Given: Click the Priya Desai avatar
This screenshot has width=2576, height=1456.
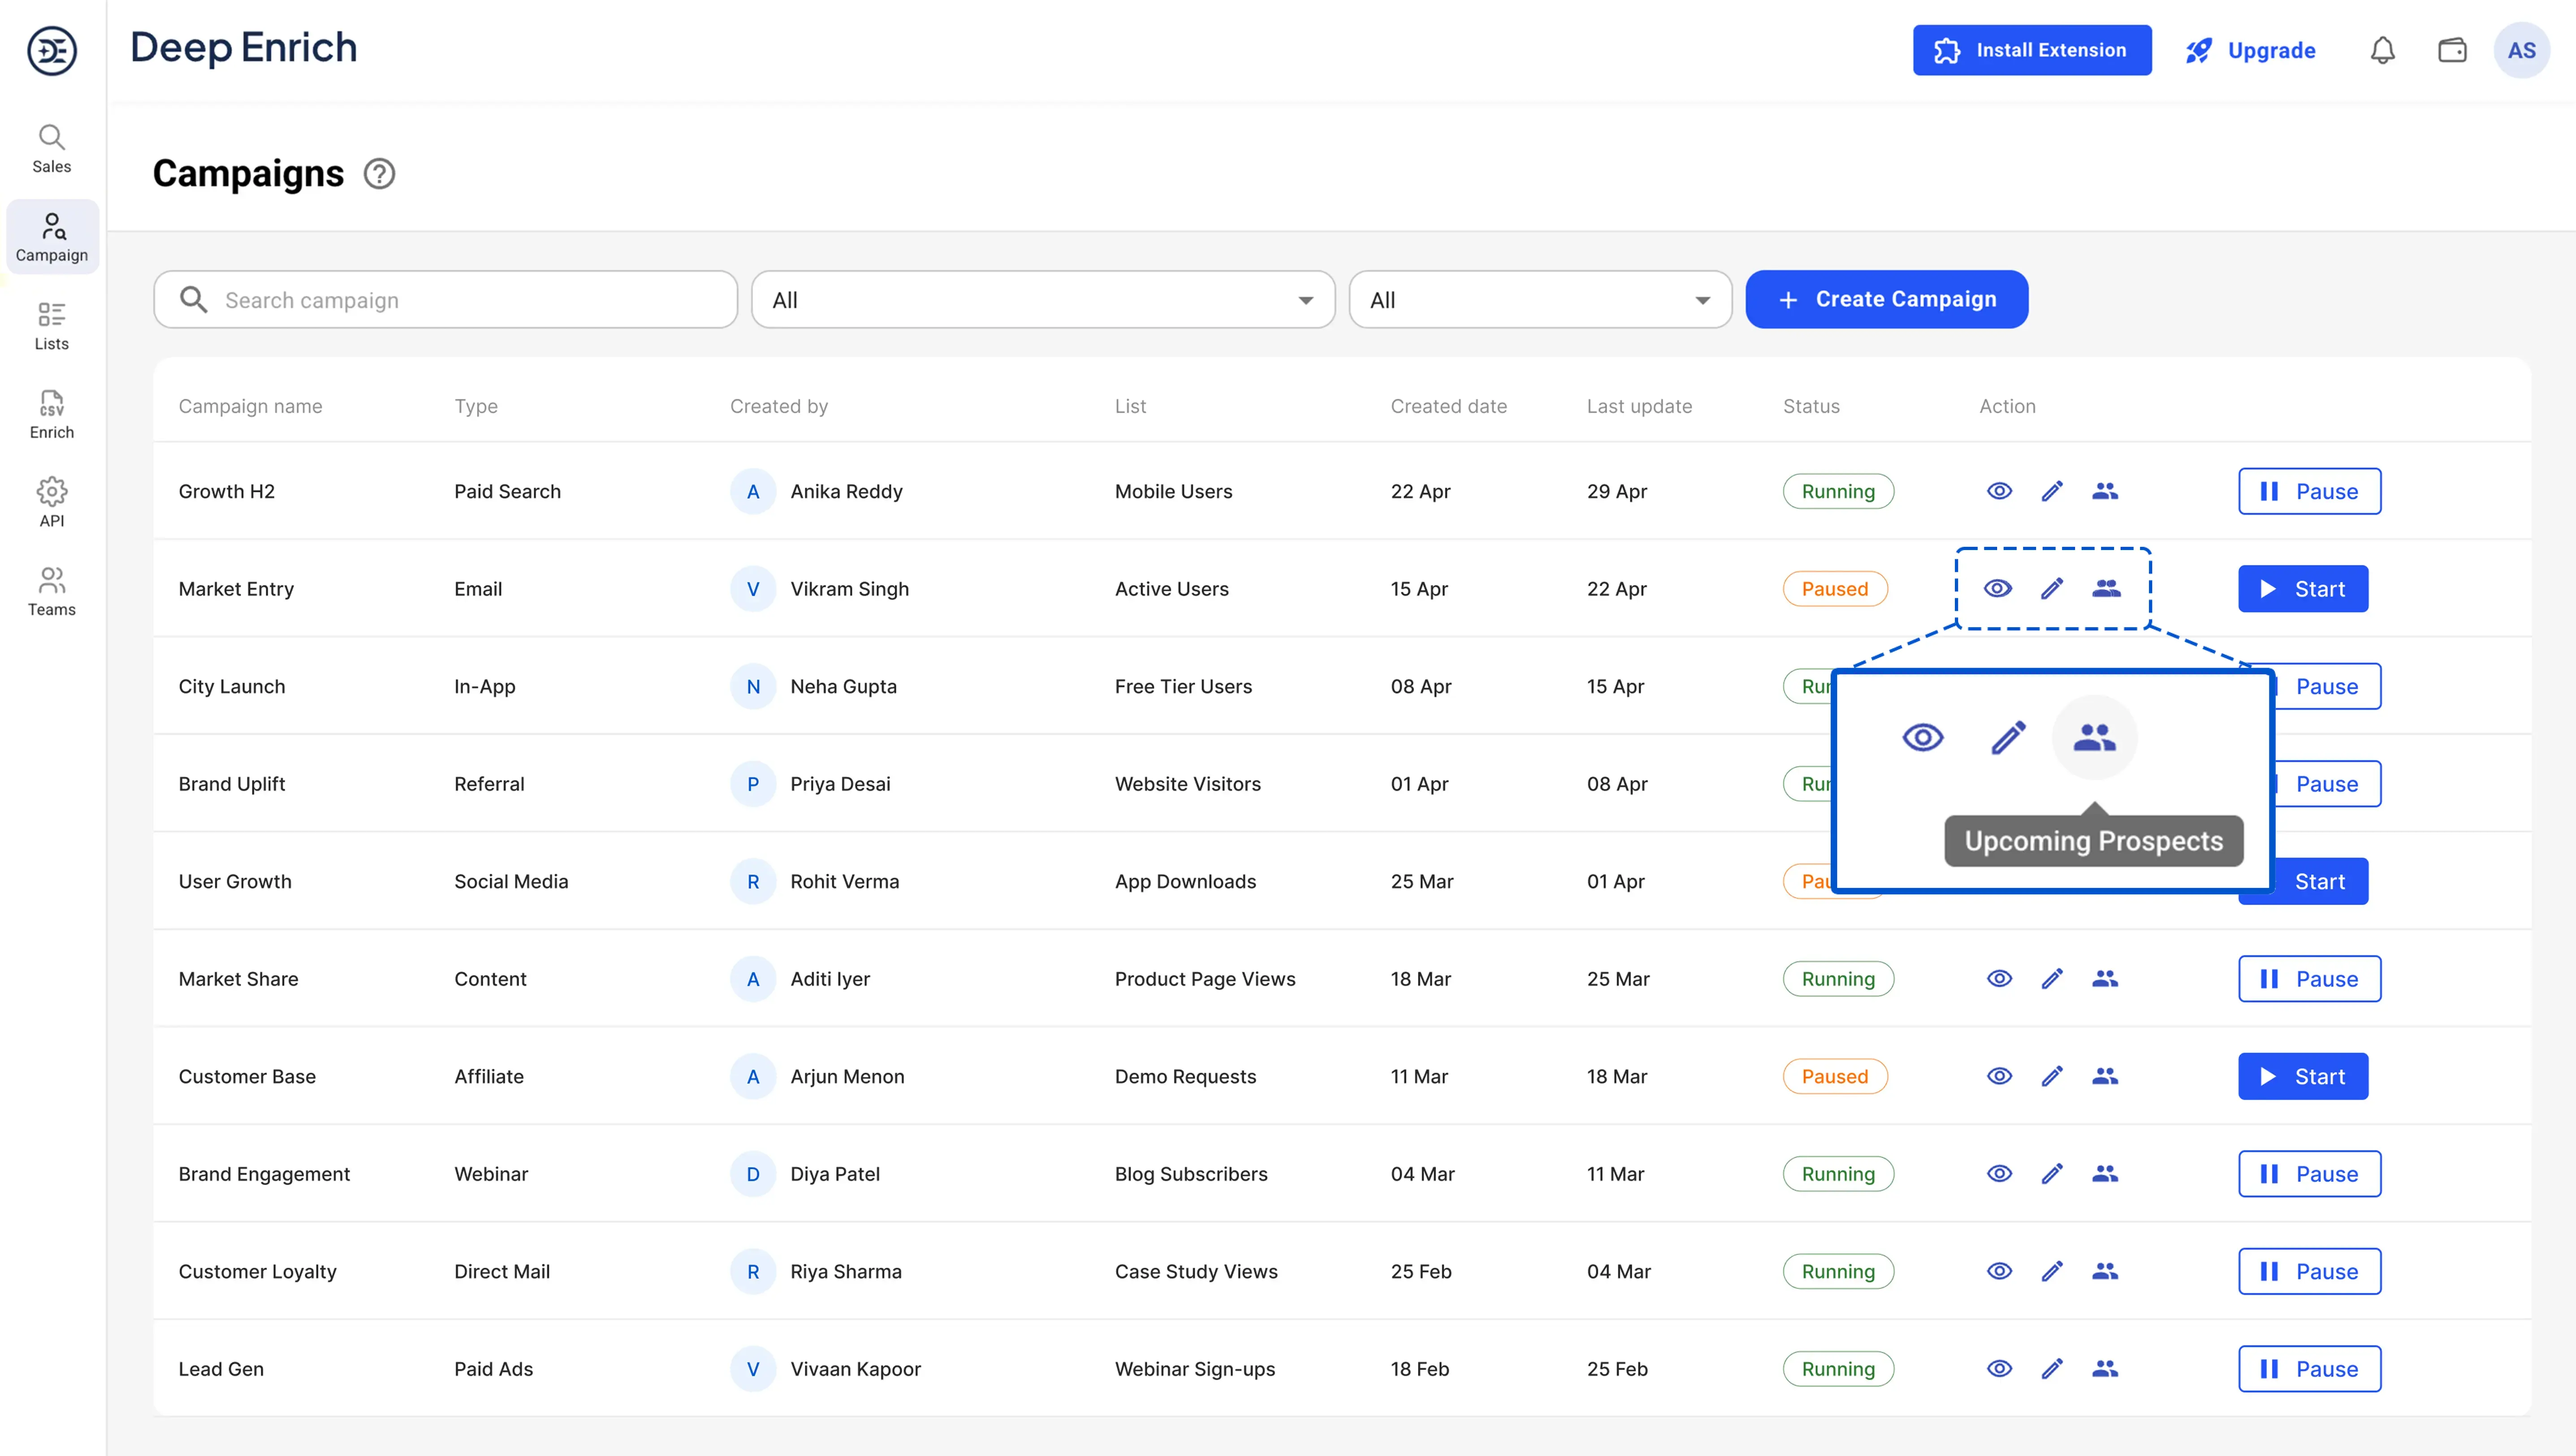Looking at the screenshot, I should pyautogui.click(x=753, y=783).
